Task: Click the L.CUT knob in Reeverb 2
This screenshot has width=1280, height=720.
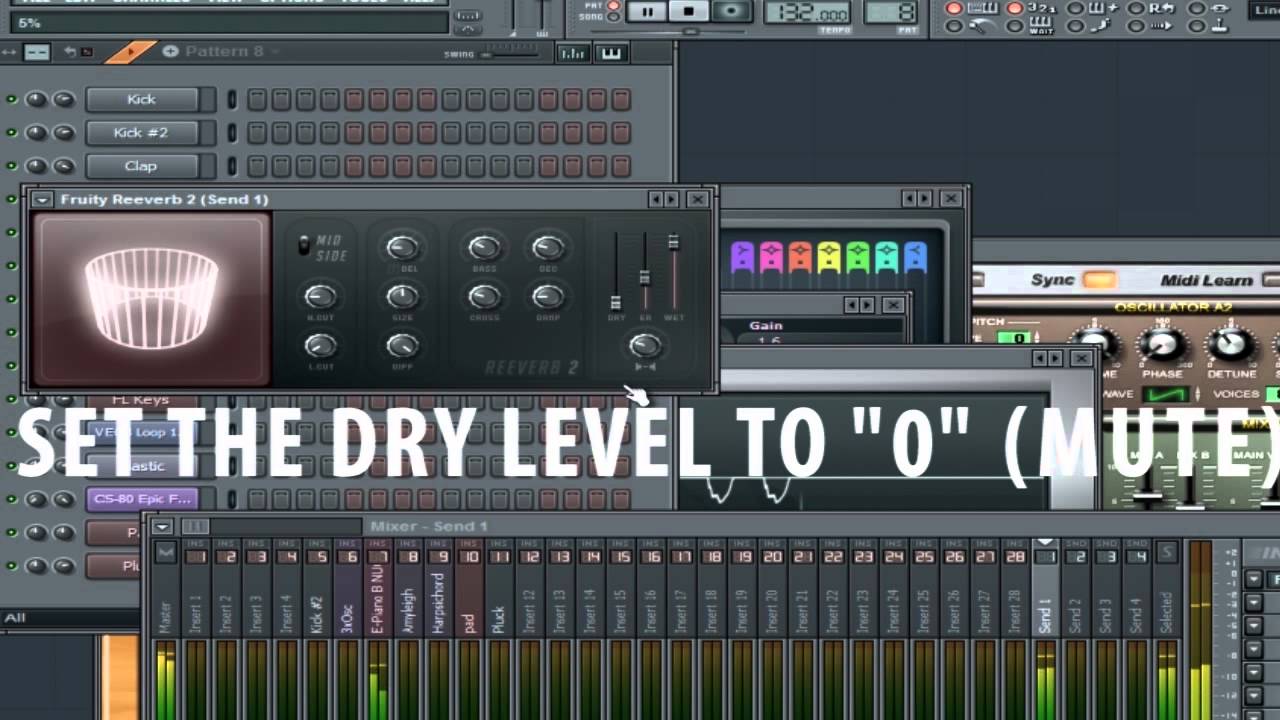Action: (320, 345)
